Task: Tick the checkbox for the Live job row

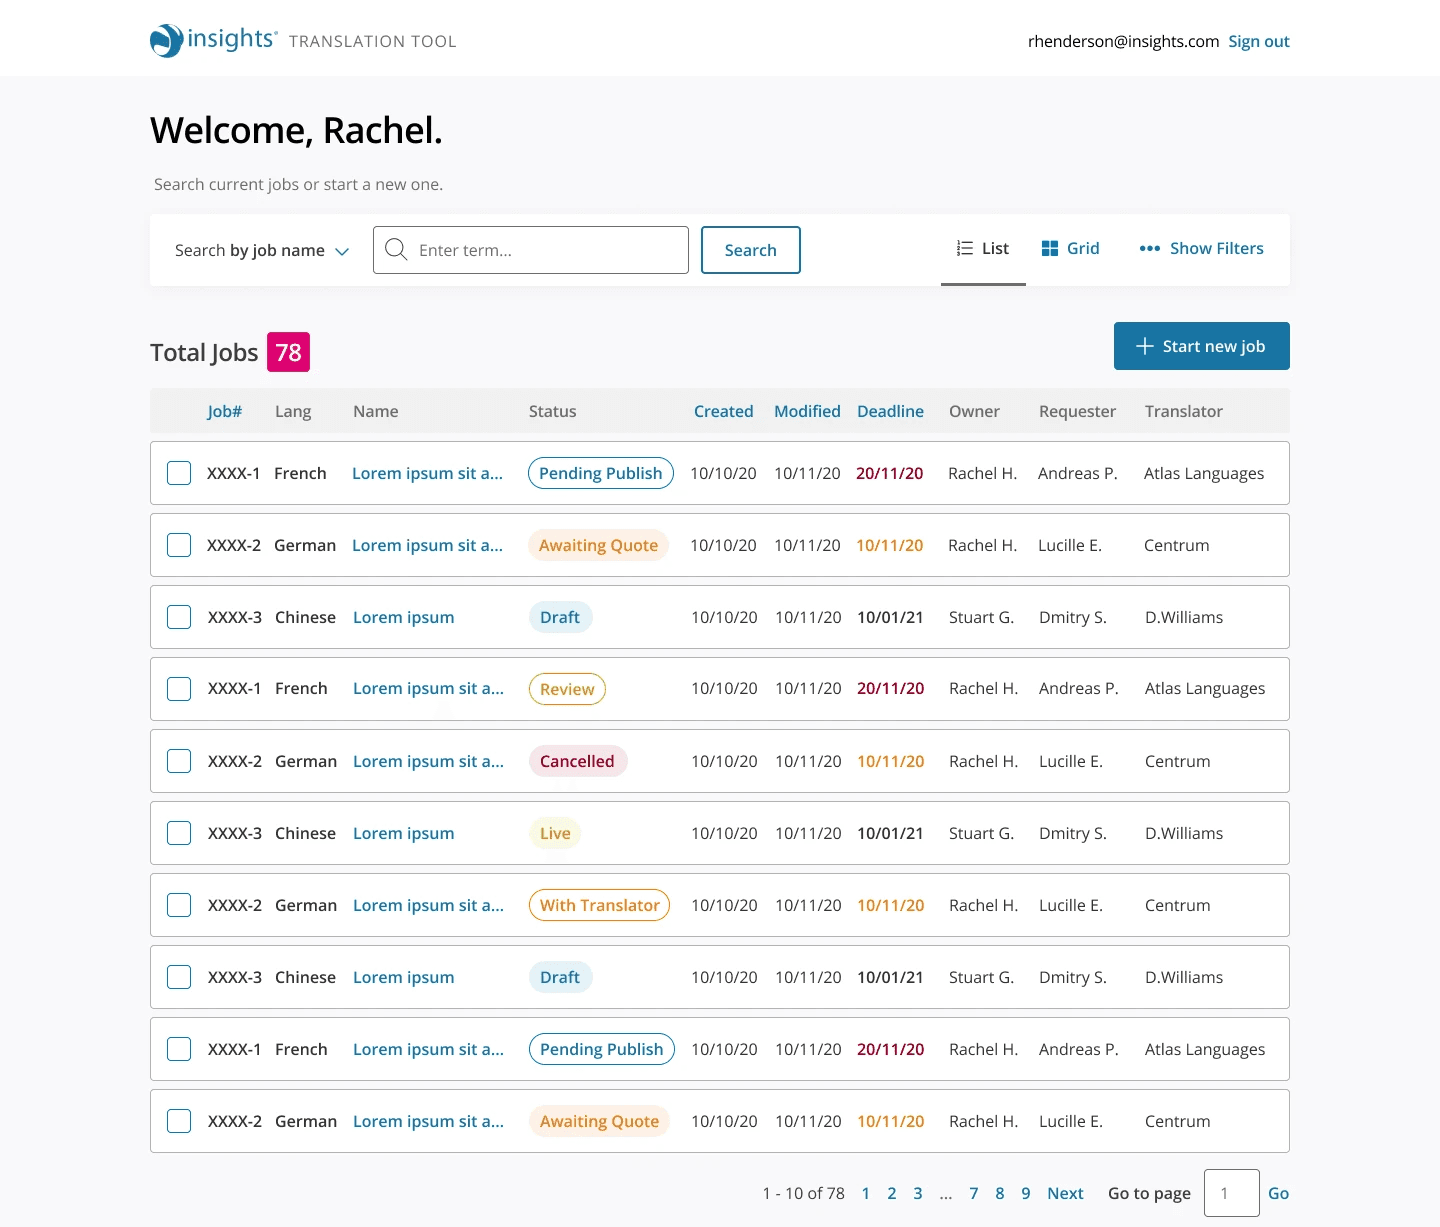Action: point(179,833)
